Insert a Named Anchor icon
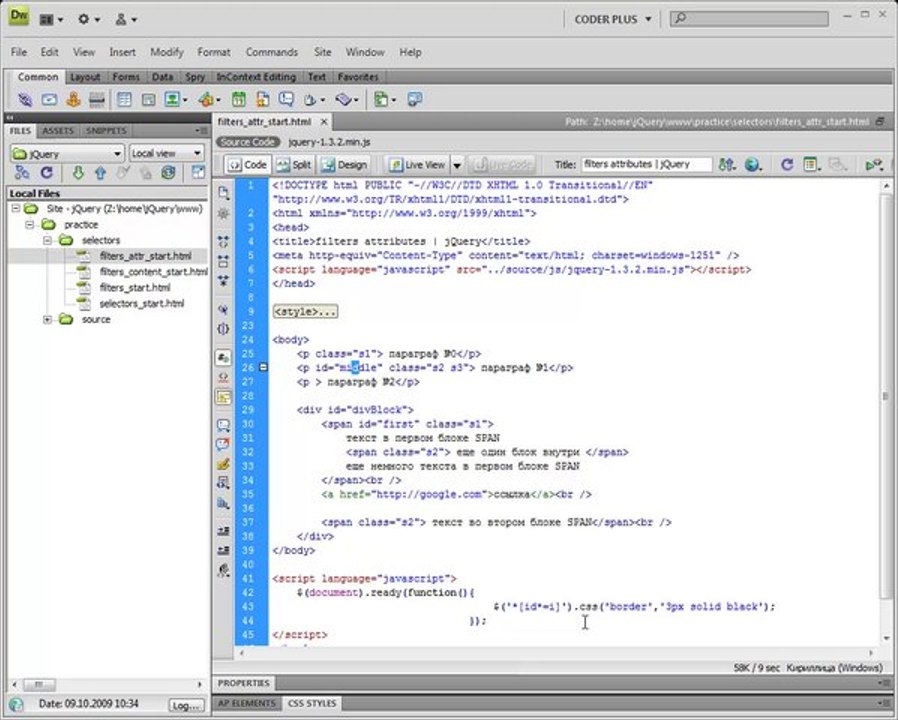This screenshot has height=720, width=898. pyautogui.click(x=73, y=100)
